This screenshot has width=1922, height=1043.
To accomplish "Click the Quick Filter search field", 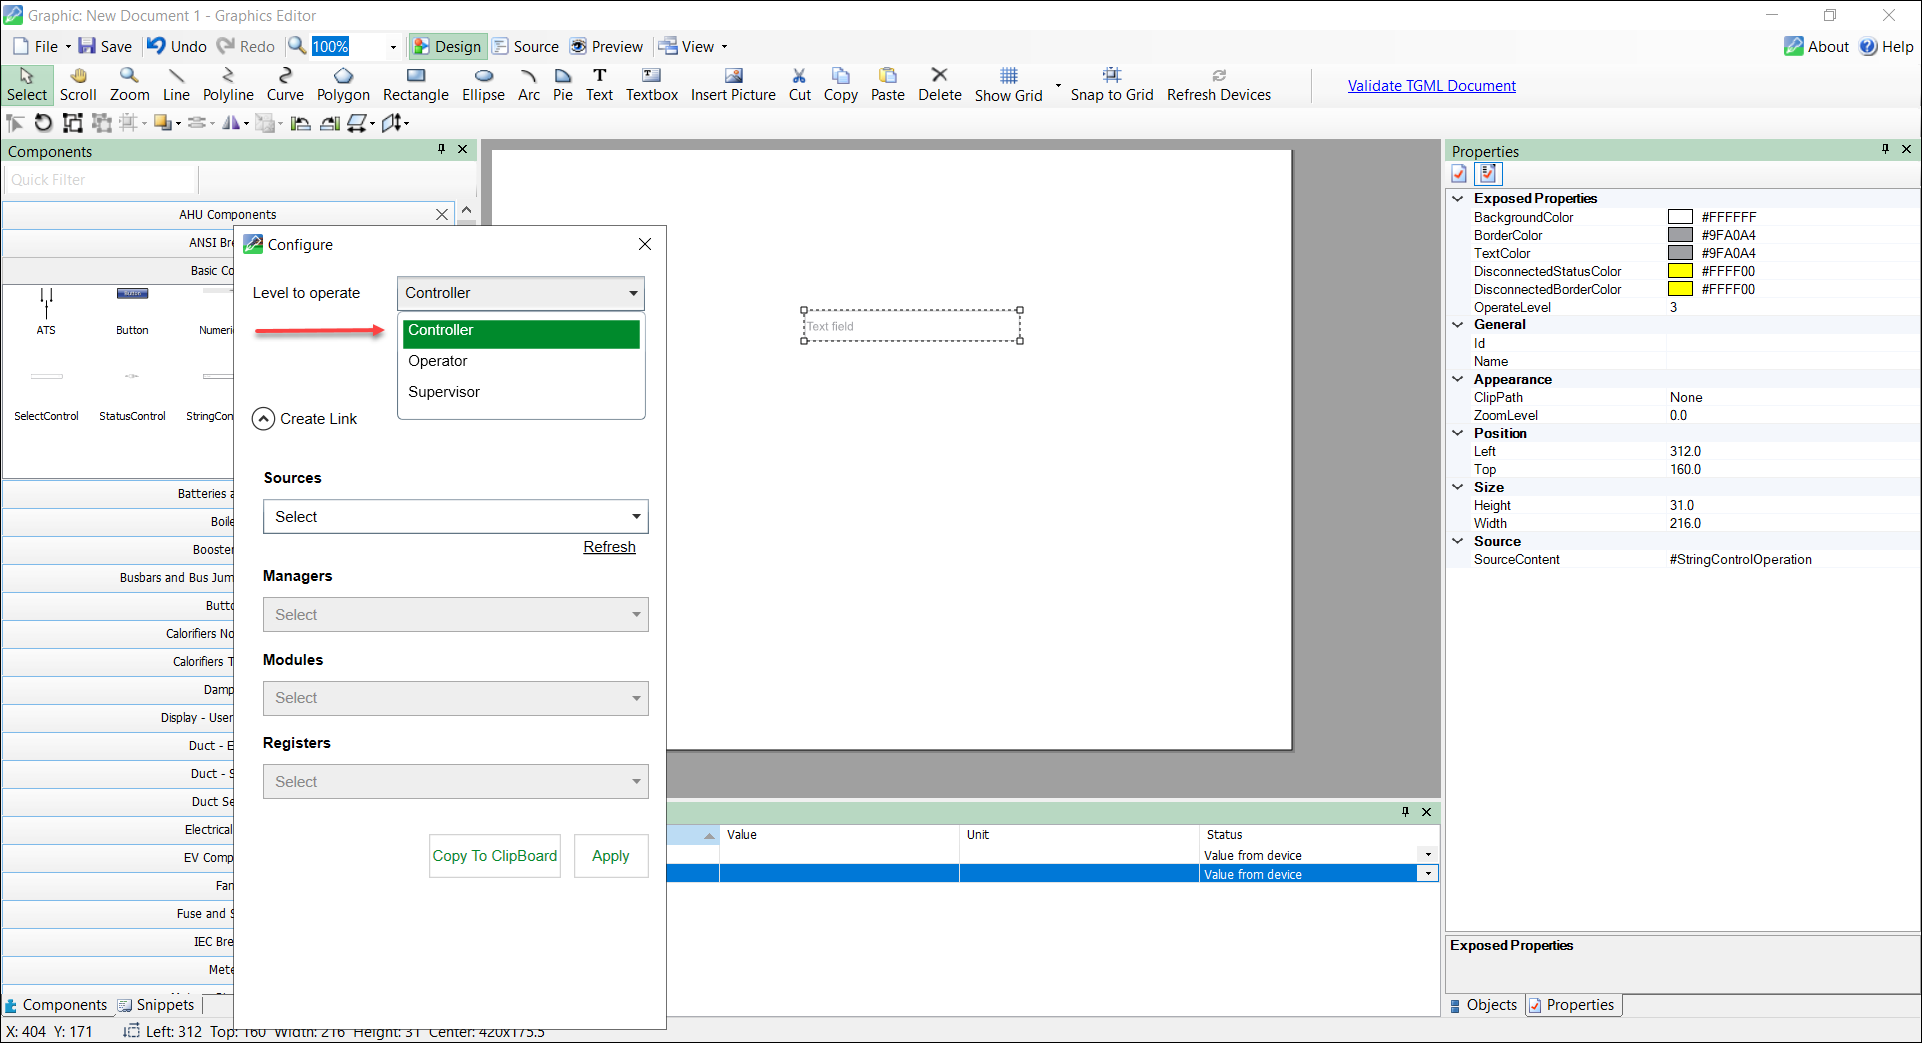I will click(x=100, y=180).
